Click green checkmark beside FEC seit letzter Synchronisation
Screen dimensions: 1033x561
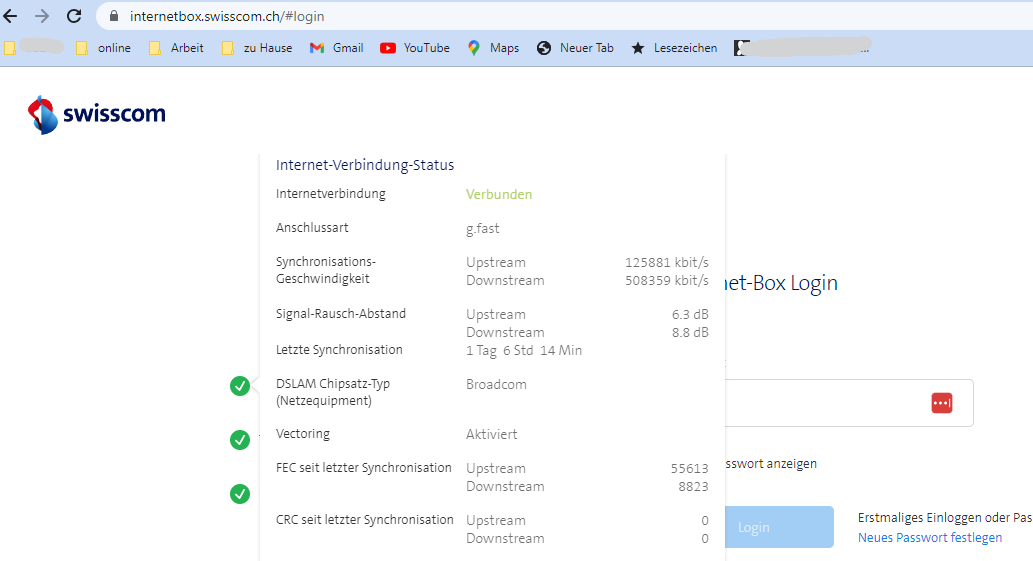point(240,493)
